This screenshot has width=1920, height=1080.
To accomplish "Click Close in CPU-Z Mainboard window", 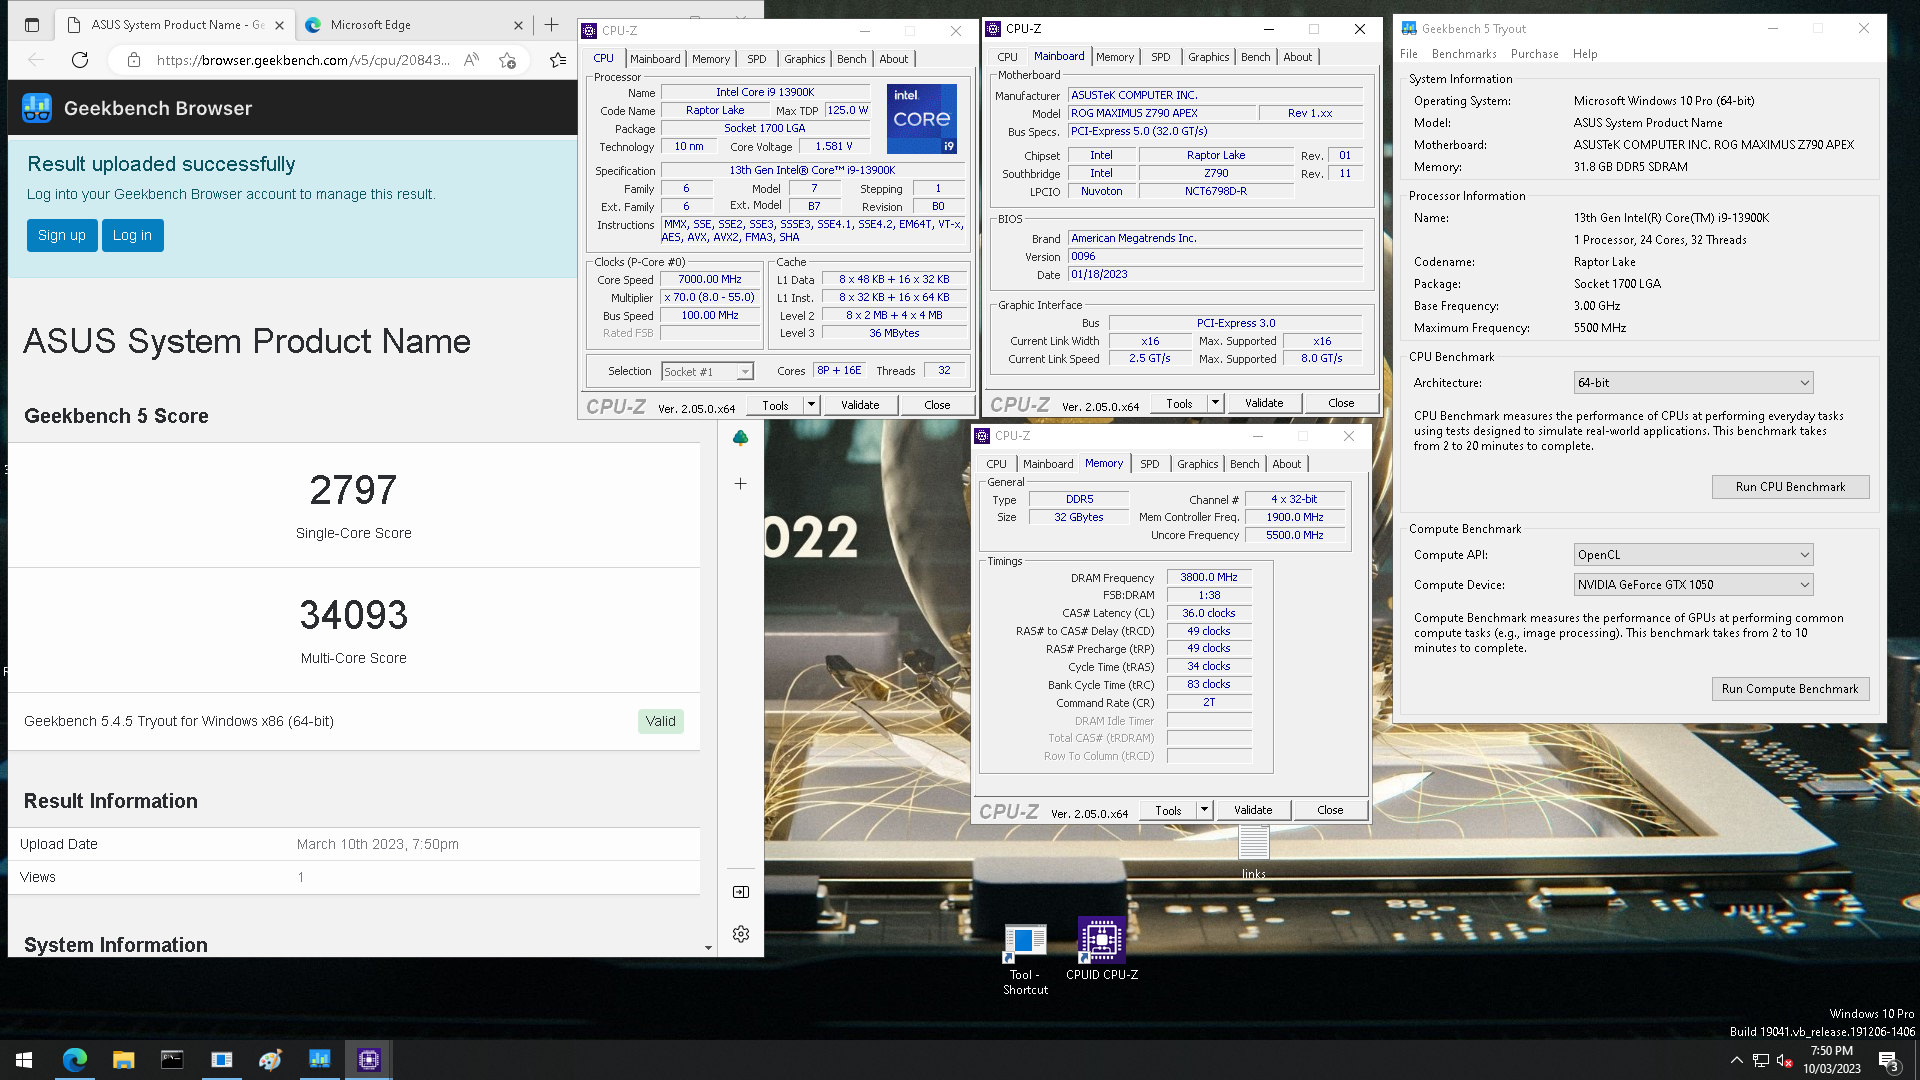I will coord(1340,403).
